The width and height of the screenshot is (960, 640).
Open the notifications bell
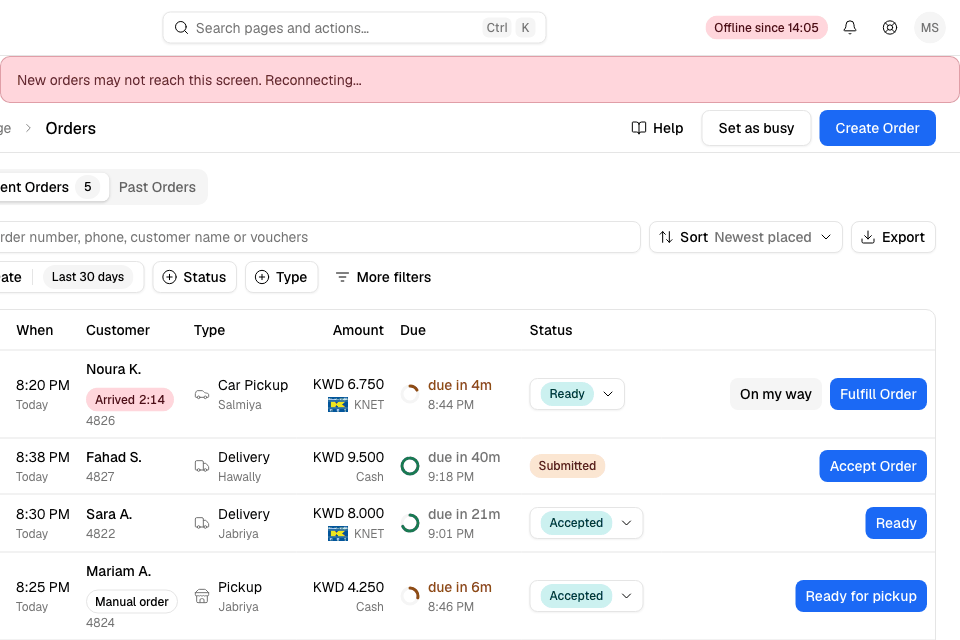click(850, 28)
